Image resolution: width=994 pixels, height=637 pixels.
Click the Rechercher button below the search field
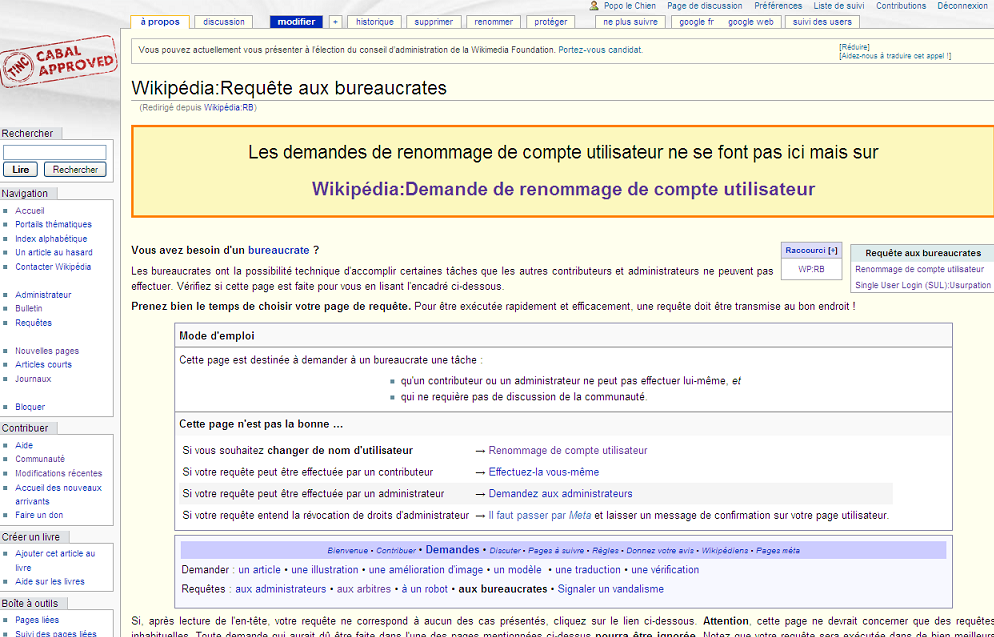75,170
